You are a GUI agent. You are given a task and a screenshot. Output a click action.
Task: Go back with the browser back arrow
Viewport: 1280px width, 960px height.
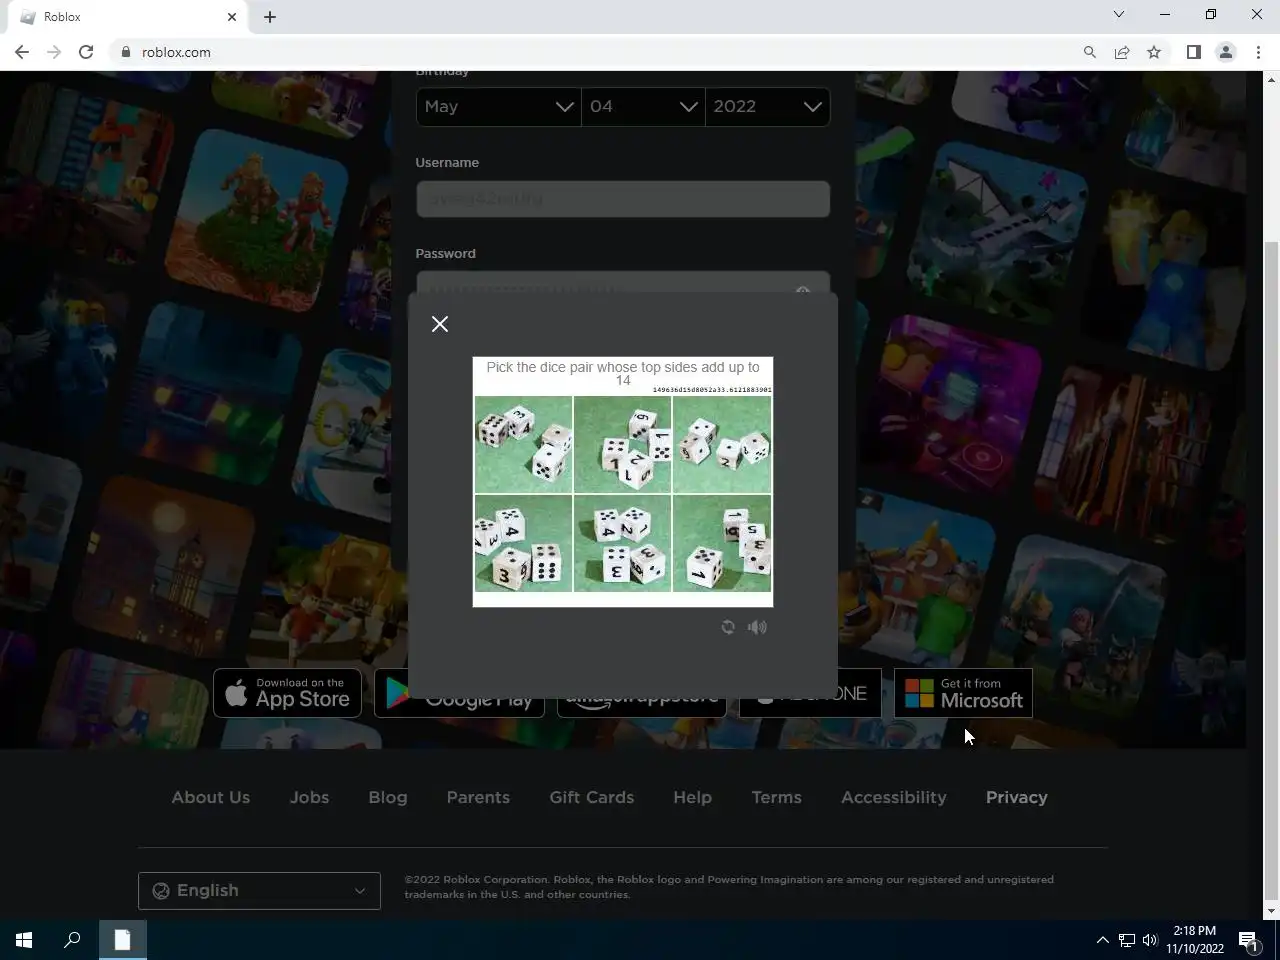22,52
